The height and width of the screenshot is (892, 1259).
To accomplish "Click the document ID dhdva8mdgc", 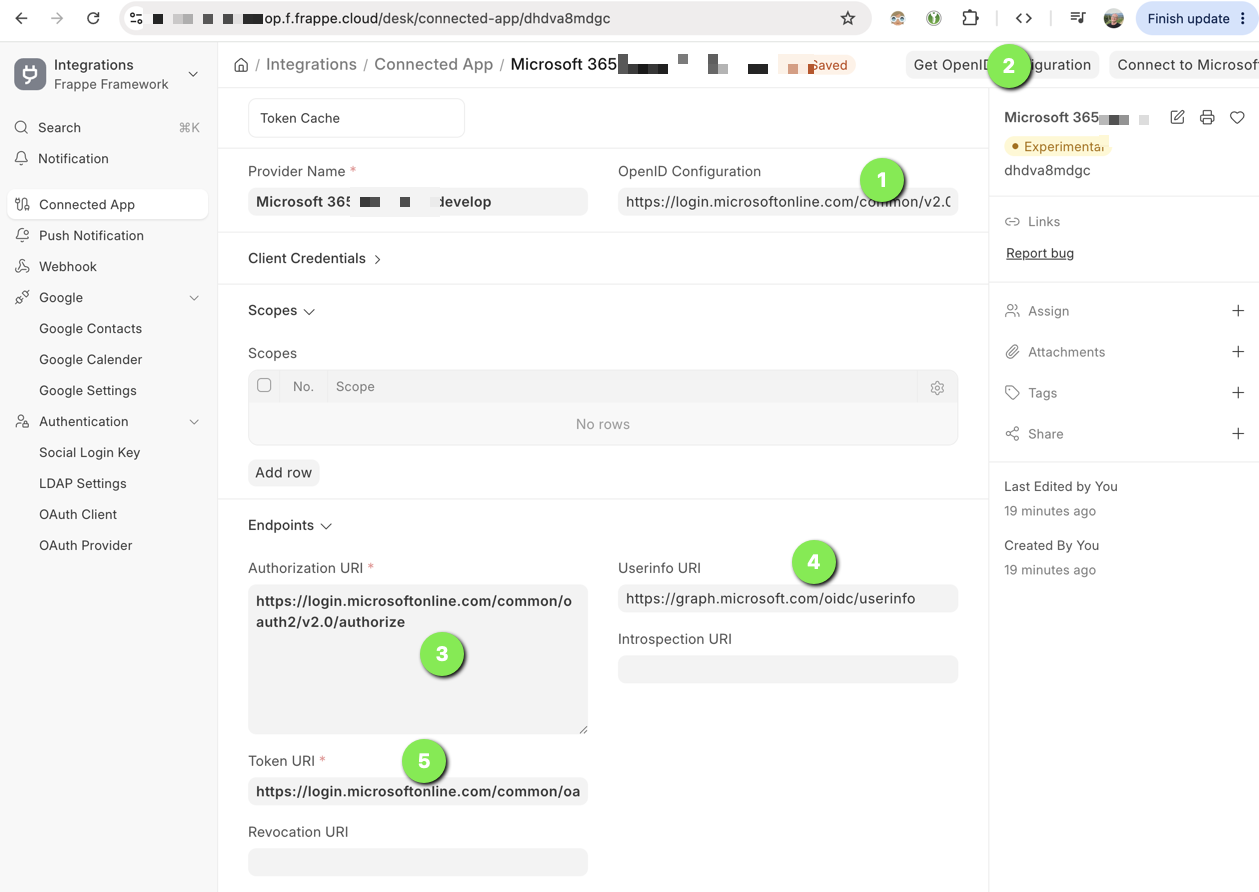I will (x=1047, y=170).
